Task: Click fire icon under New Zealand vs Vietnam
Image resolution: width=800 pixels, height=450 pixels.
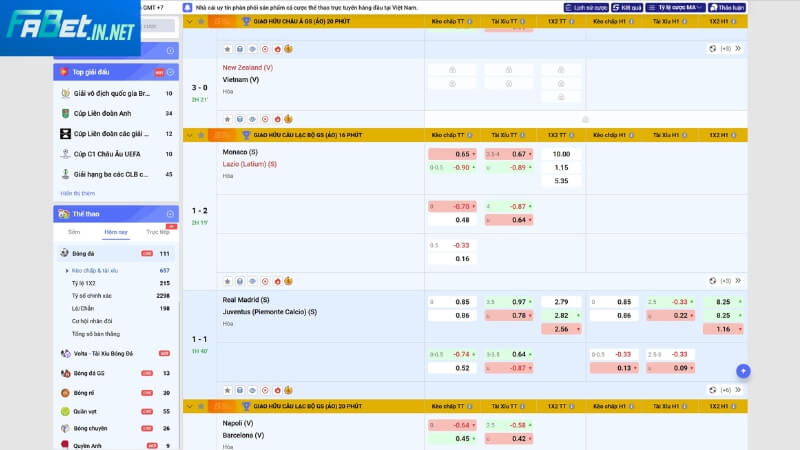Action: click(x=278, y=119)
